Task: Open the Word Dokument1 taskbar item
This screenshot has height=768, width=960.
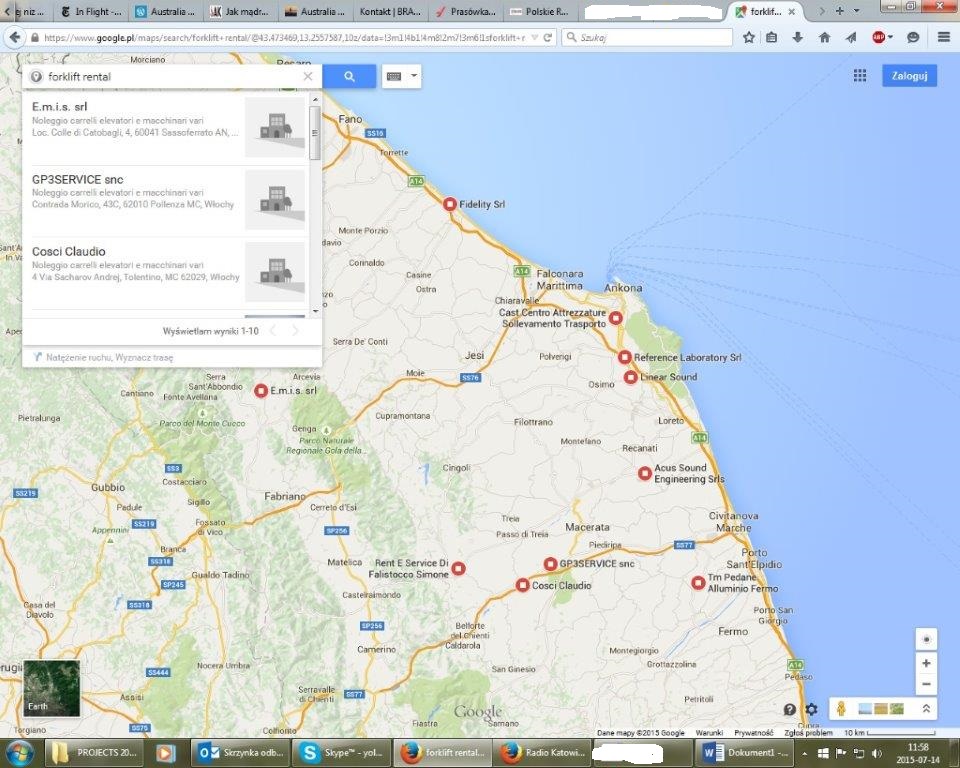Action: coord(744,753)
